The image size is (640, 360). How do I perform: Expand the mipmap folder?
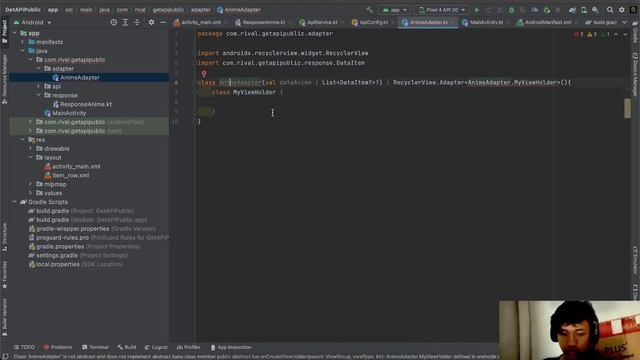point(31,184)
